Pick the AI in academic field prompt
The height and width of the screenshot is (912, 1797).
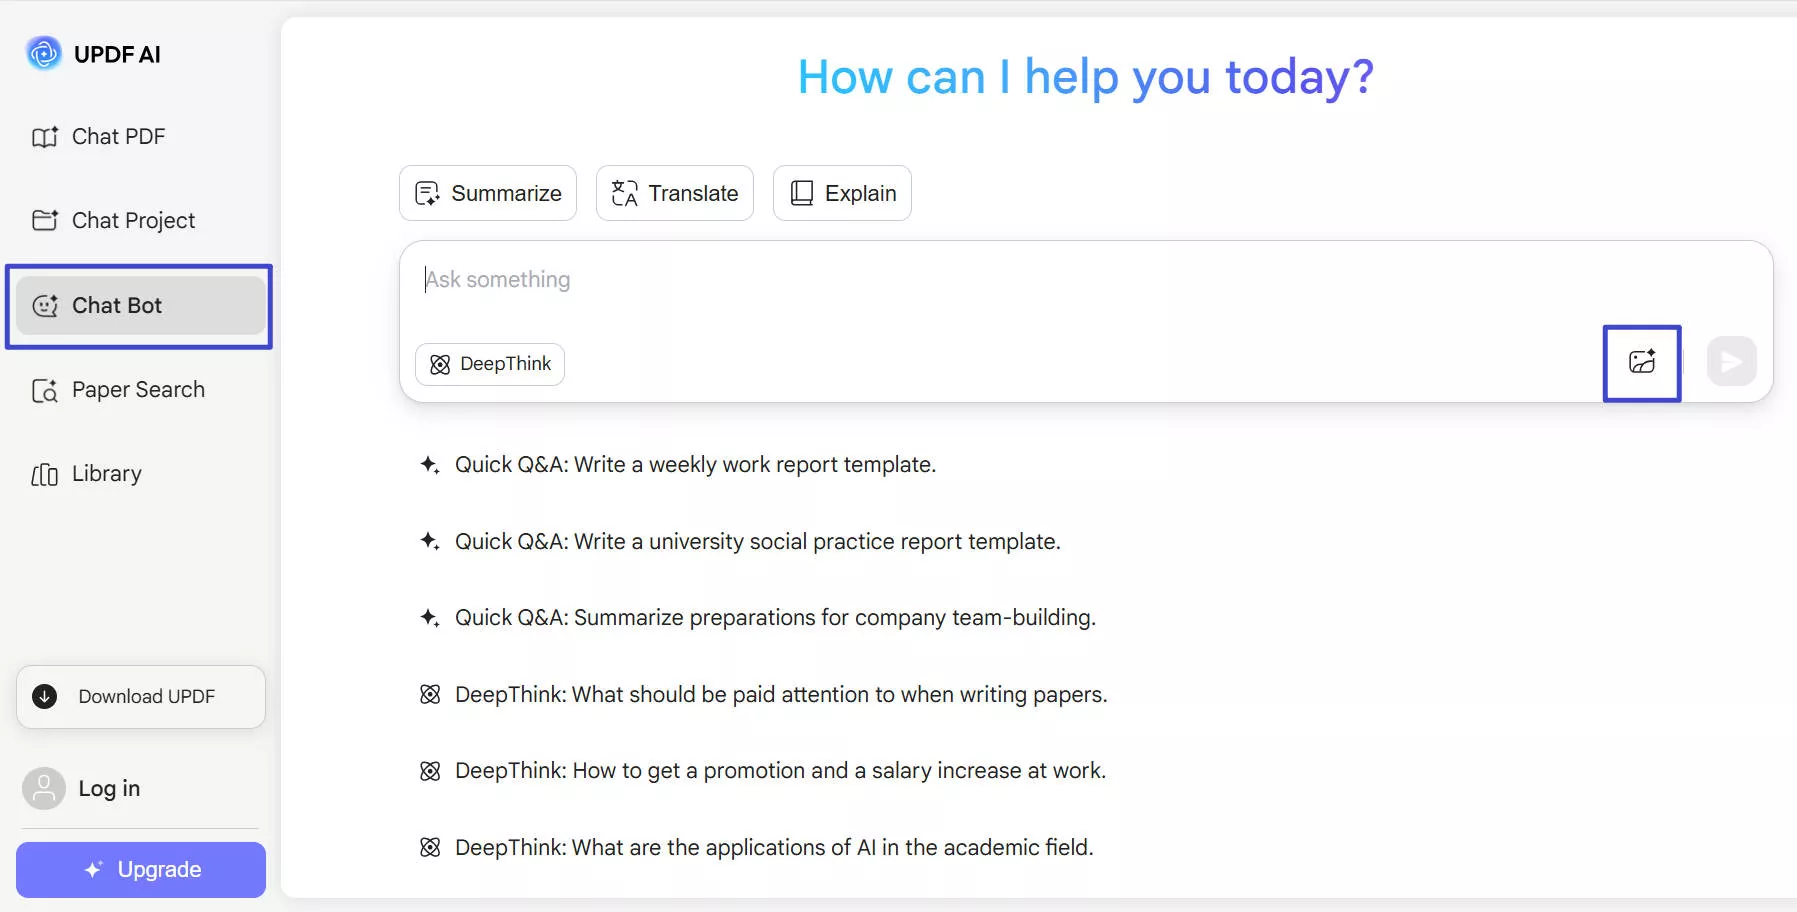tap(774, 848)
